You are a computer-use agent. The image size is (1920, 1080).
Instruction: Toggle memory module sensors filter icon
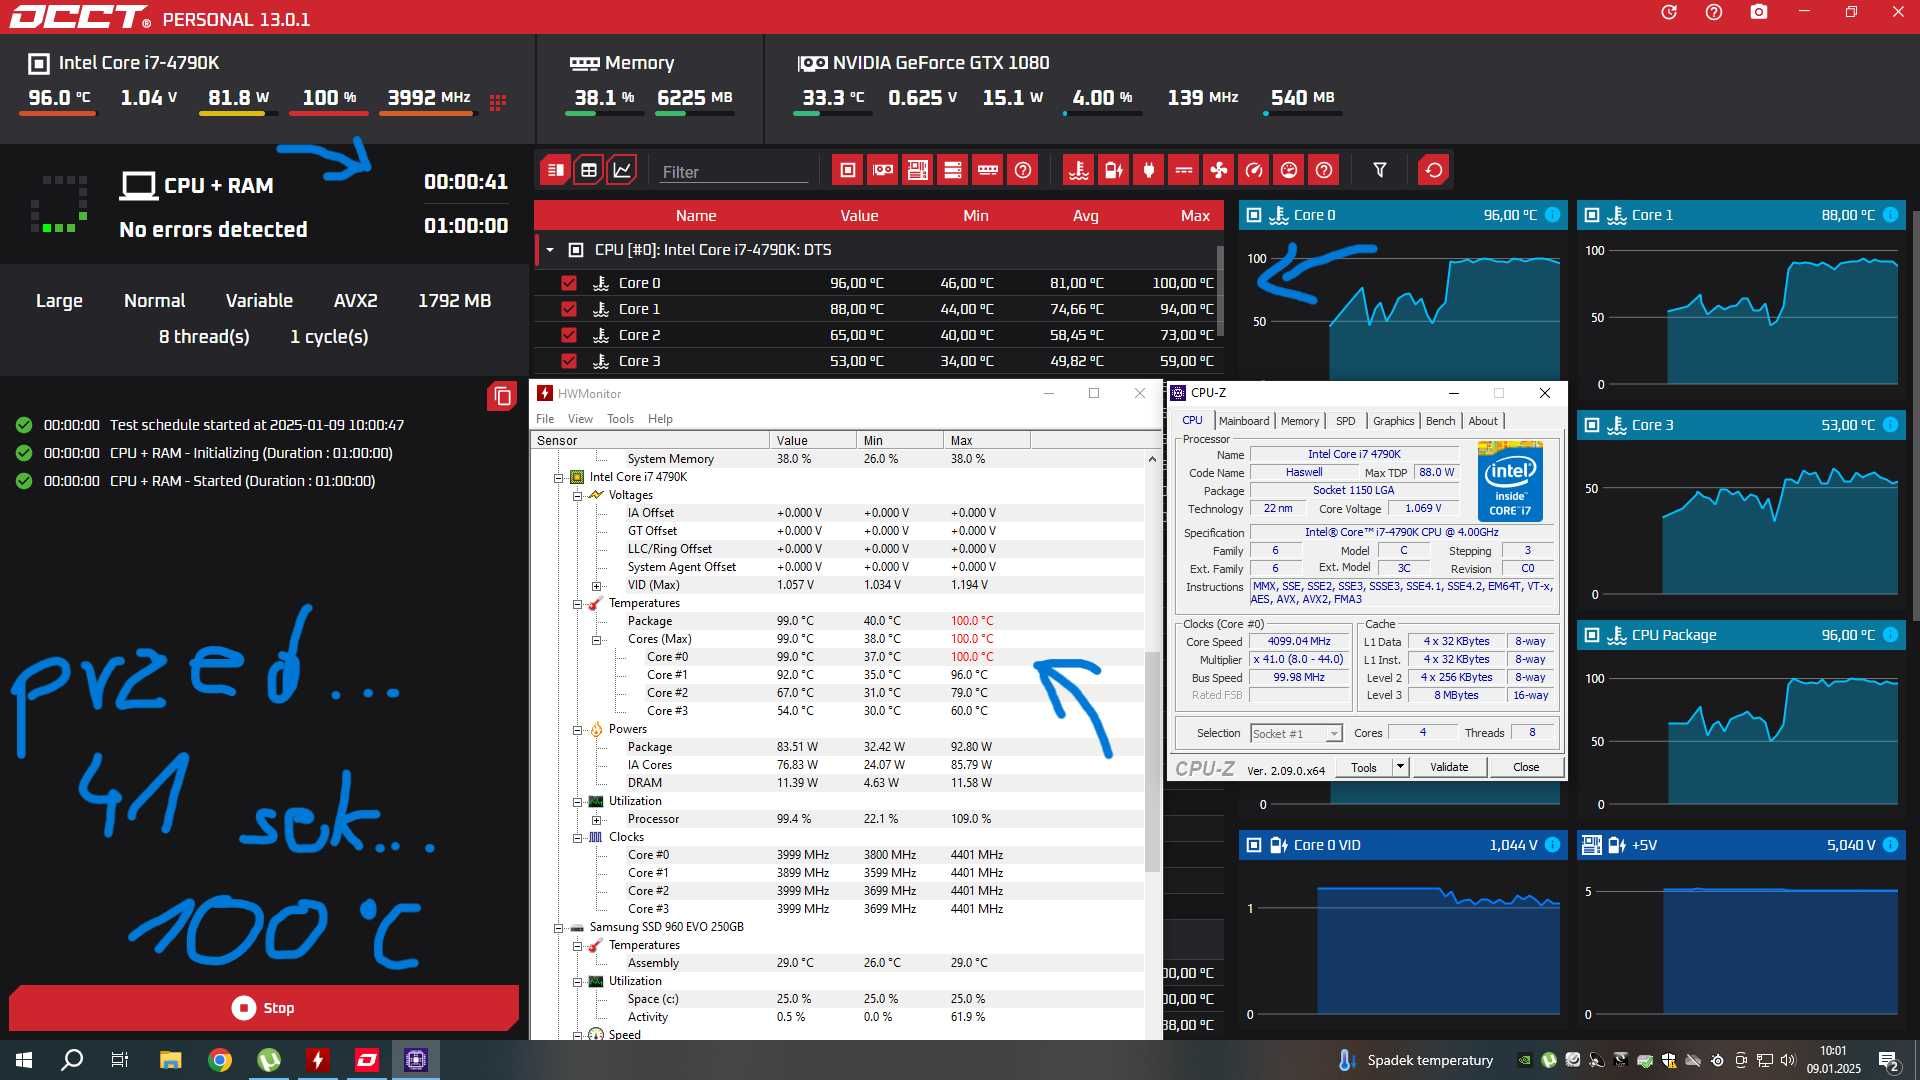[x=988, y=170]
